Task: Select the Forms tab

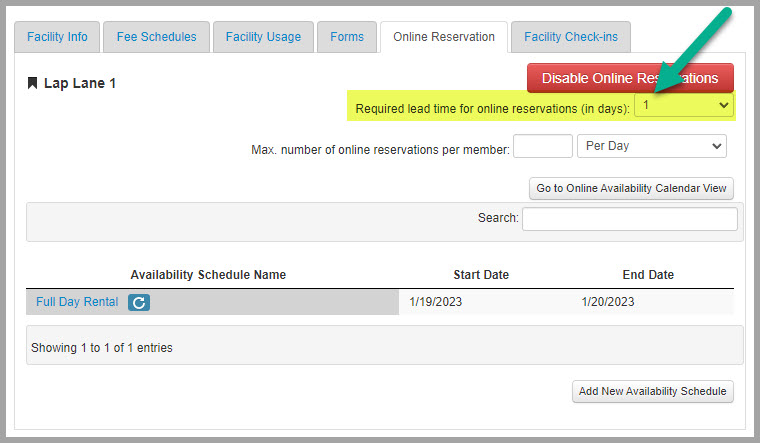Action: [347, 37]
